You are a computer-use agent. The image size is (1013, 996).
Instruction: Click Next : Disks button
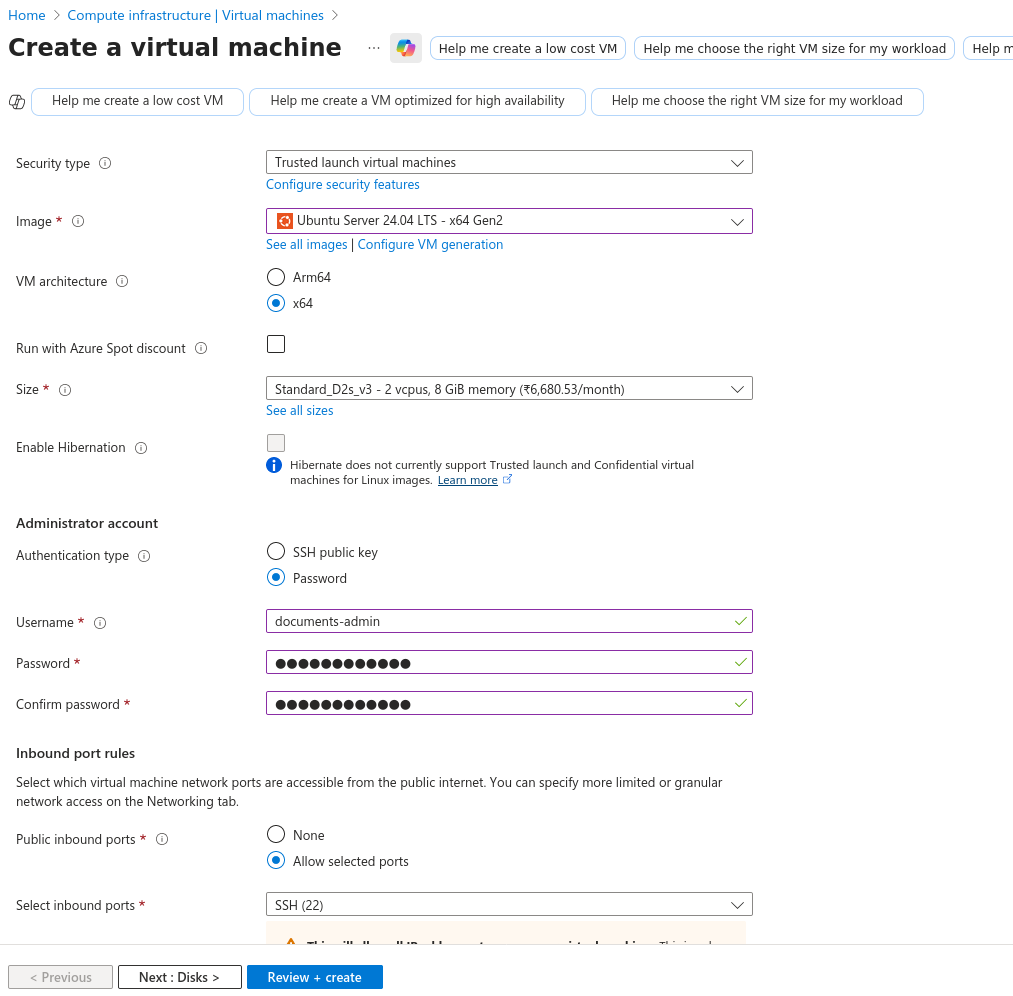(180, 977)
